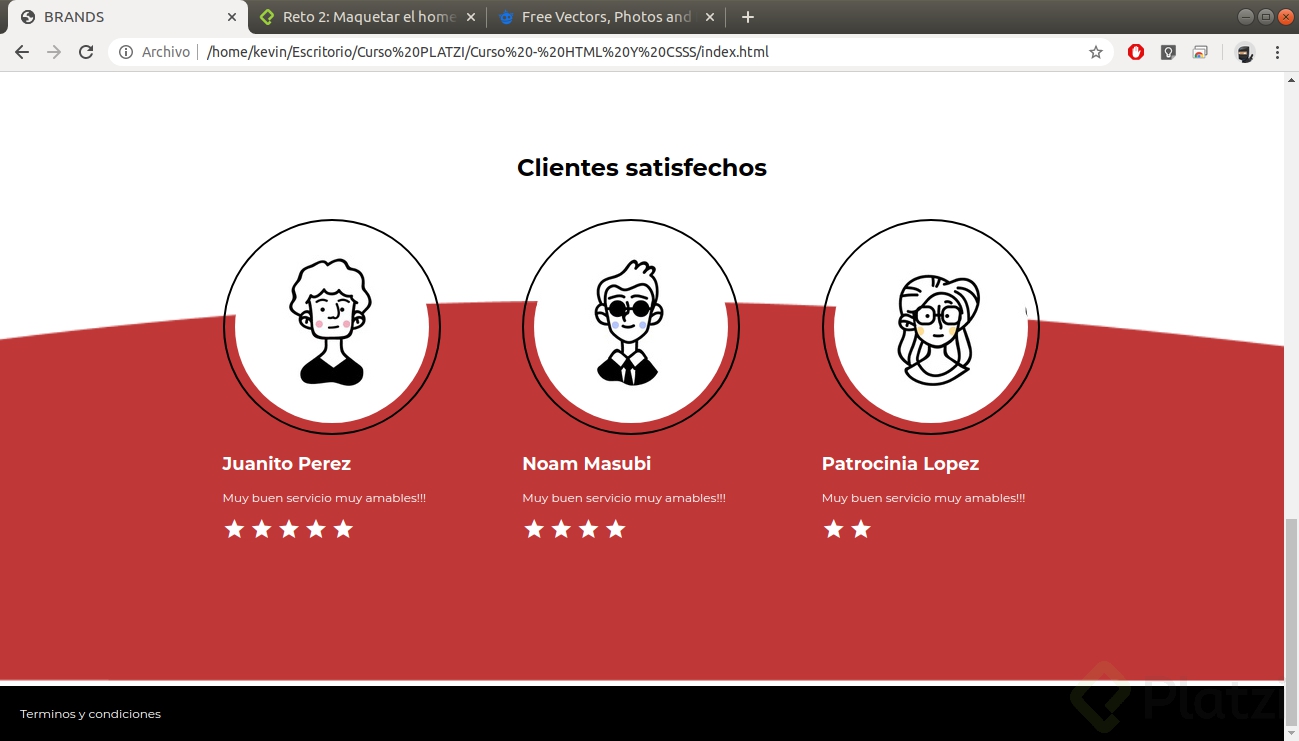Click the forward navigation arrow

54,51
